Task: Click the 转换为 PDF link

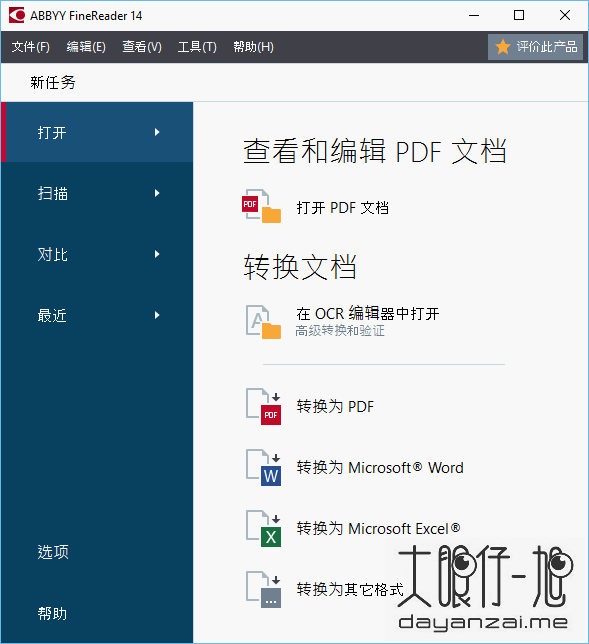Action: 335,407
